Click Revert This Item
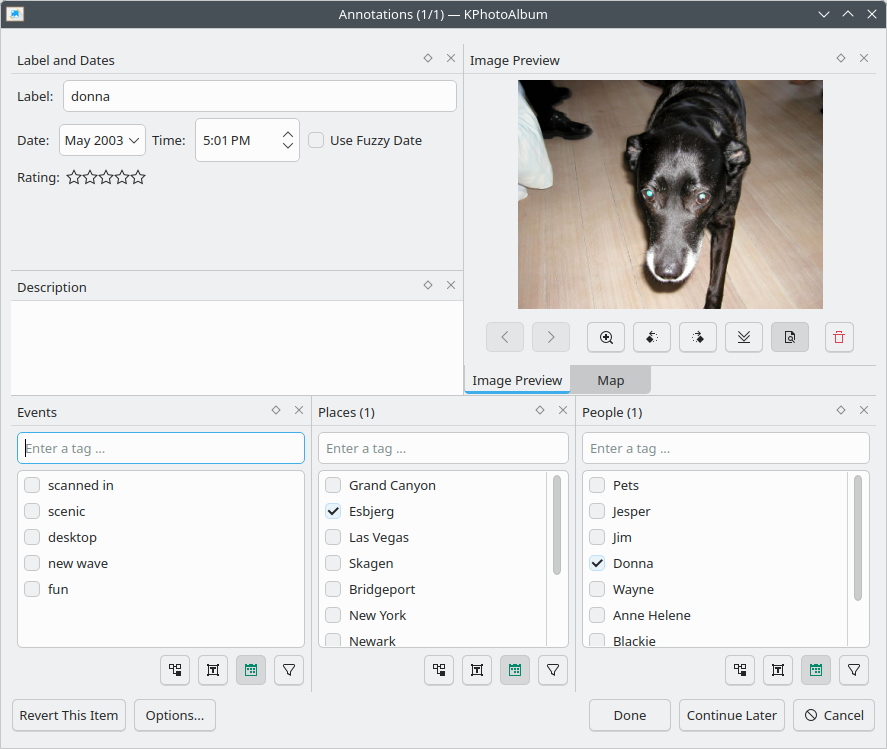Screen dimensions: 887x749 pos(69,716)
